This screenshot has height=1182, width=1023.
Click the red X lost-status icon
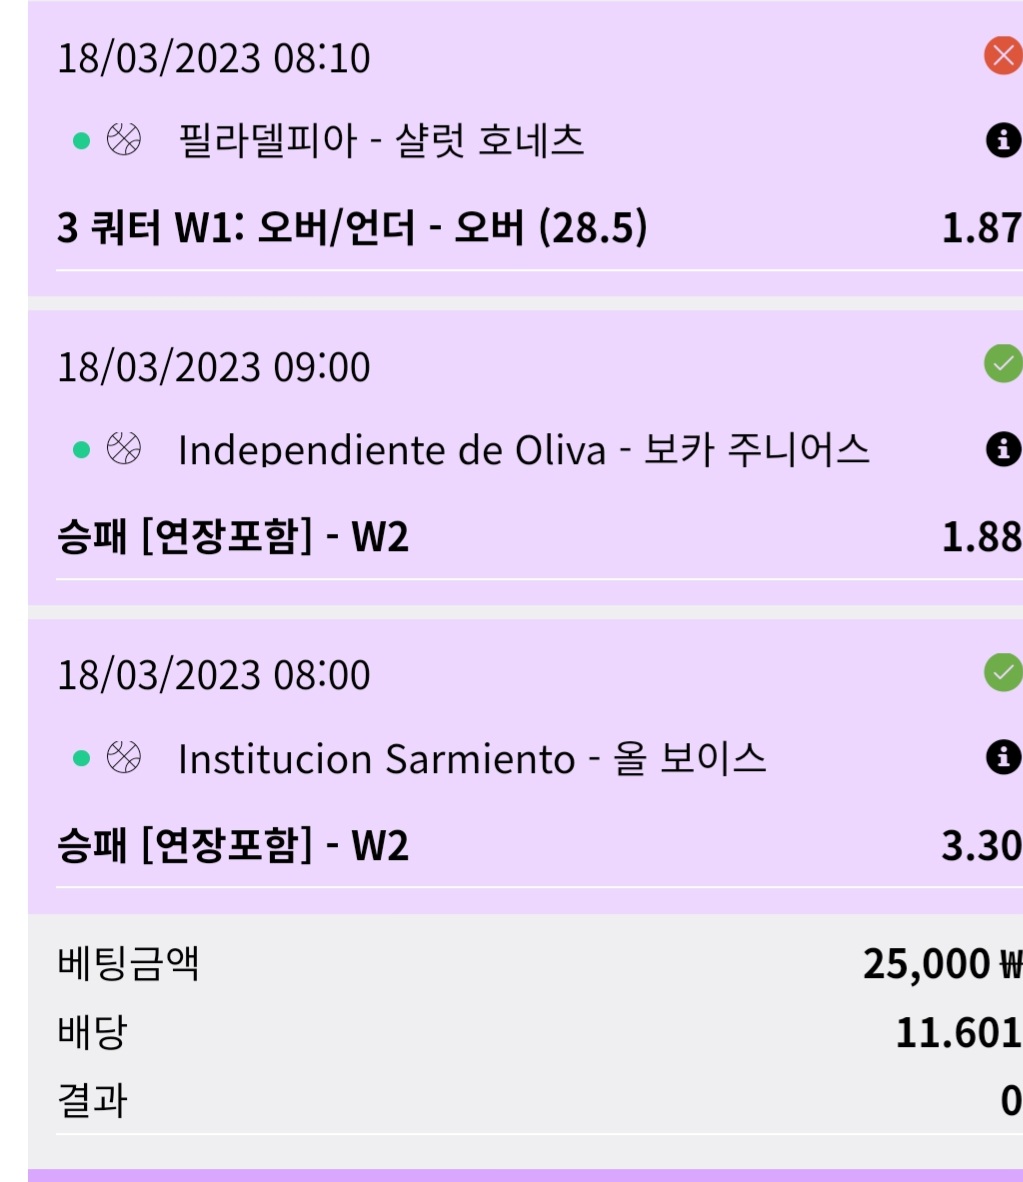[x=1003, y=55]
